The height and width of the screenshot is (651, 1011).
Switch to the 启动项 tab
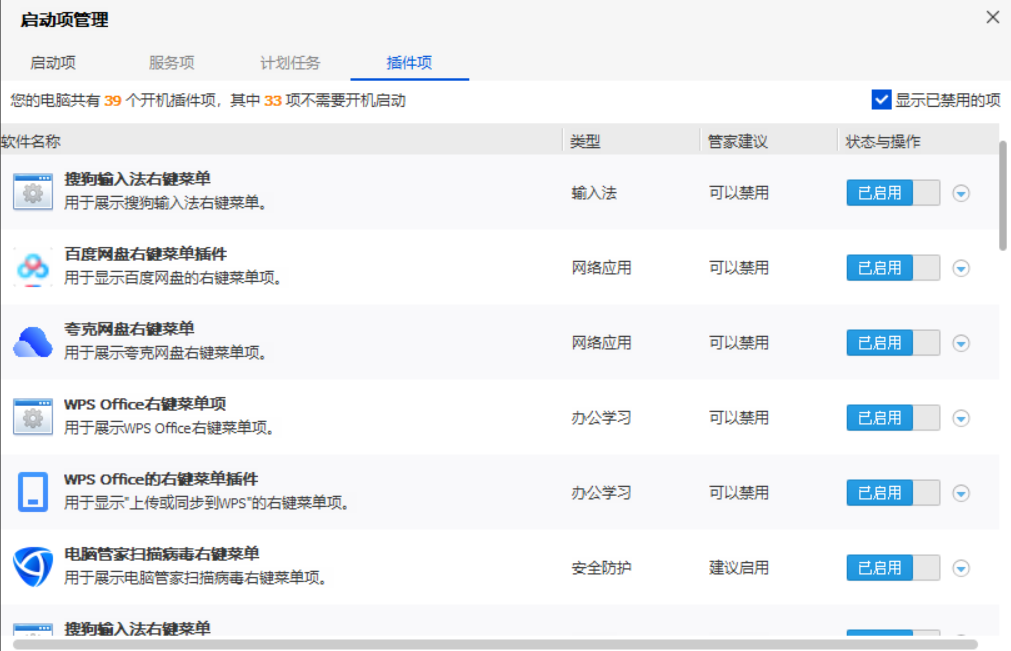click(x=53, y=63)
